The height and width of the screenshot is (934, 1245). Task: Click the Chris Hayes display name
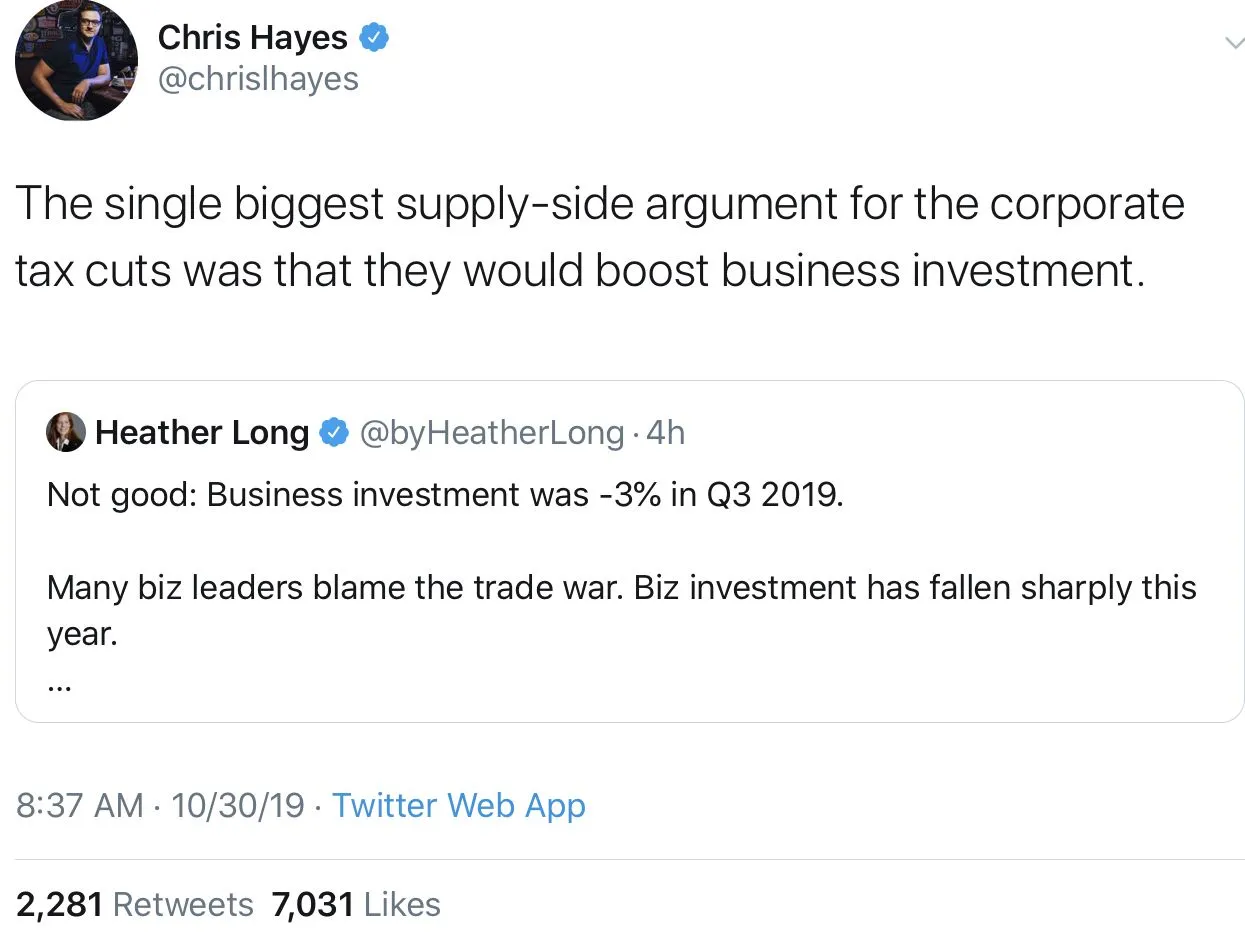pyautogui.click(x=252, y=37)
